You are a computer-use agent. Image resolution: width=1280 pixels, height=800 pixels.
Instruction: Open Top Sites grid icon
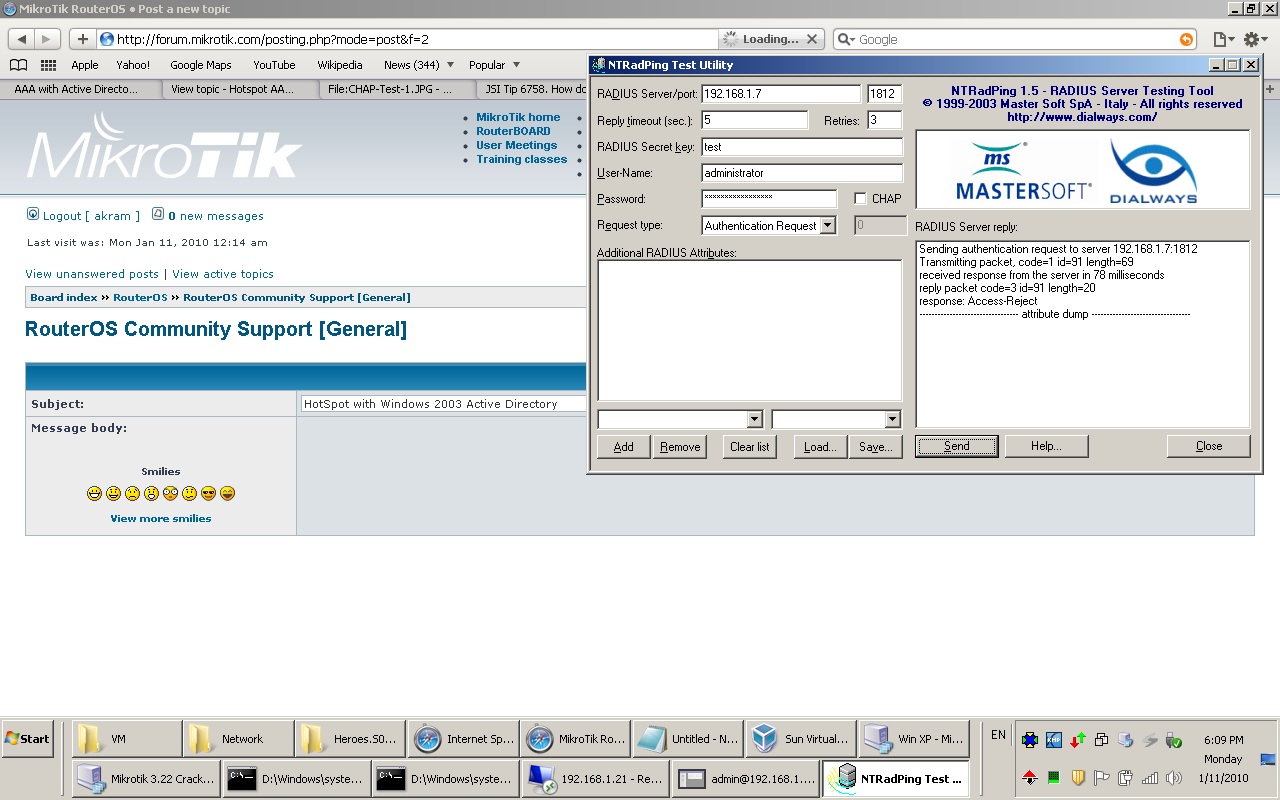click(x=48, y=65)
